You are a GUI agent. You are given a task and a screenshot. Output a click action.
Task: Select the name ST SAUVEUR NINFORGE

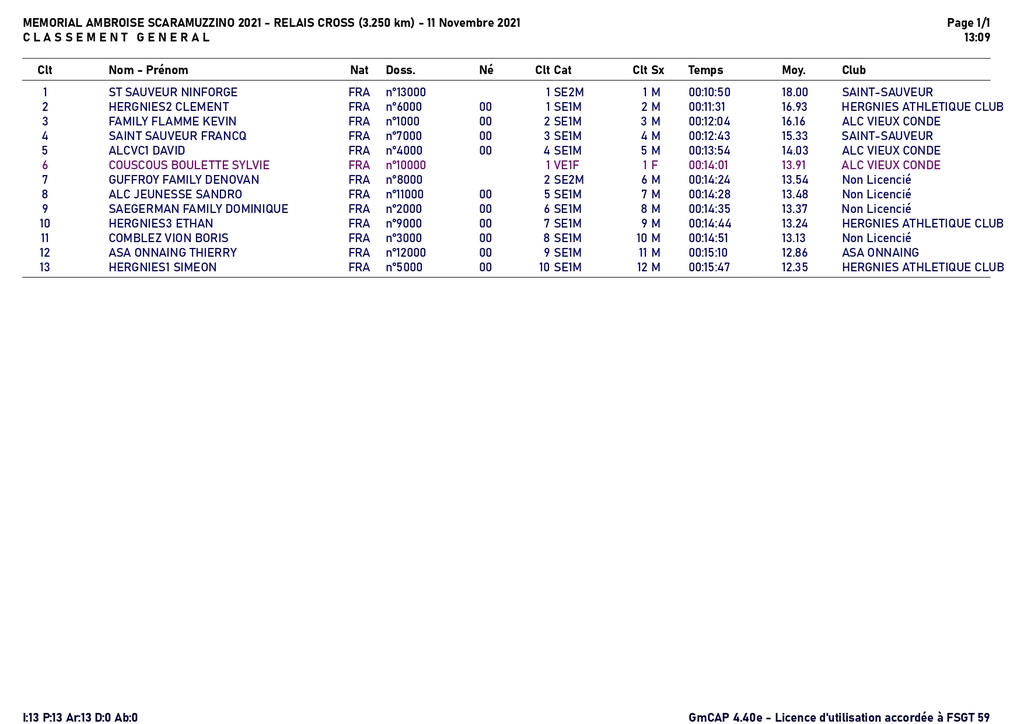(x=173, y=92)
